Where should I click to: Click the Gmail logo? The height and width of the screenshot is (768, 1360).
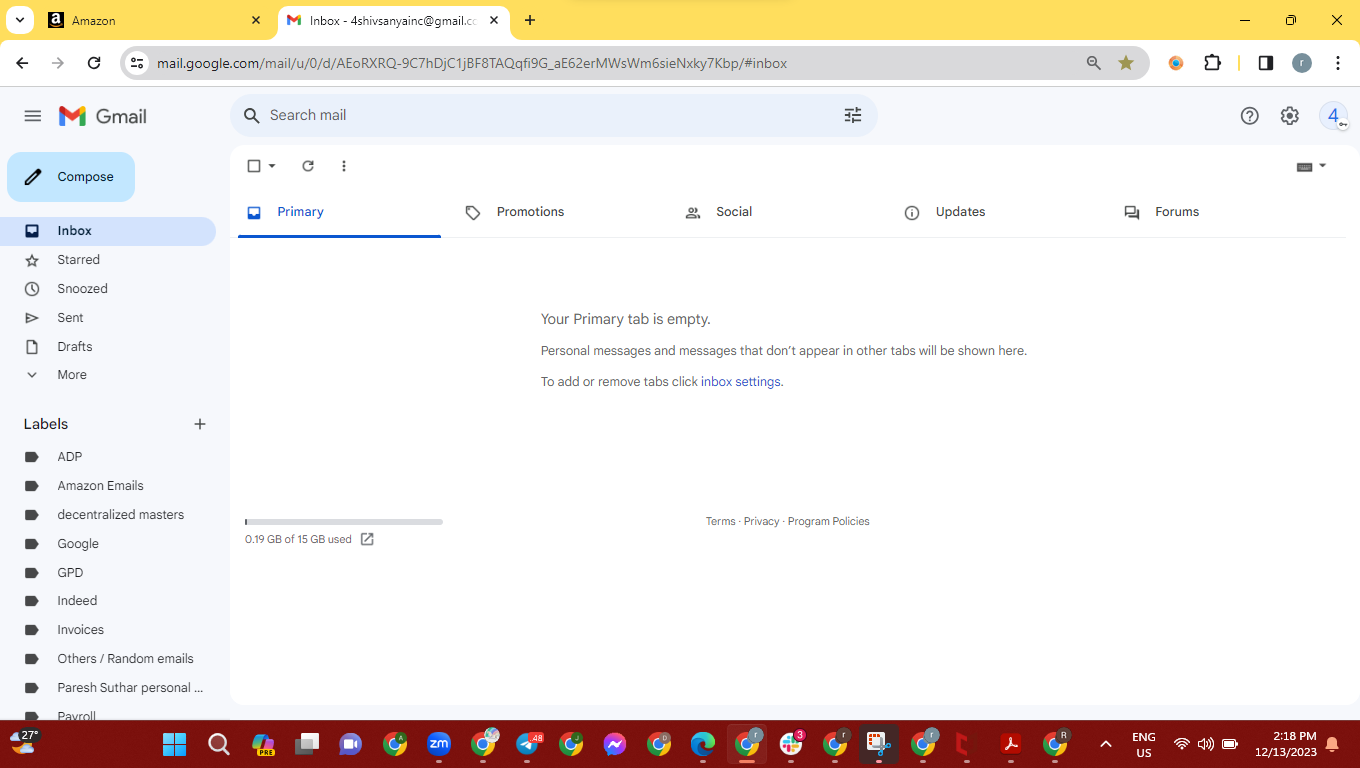pyautogui.click(x=103, y=116)
